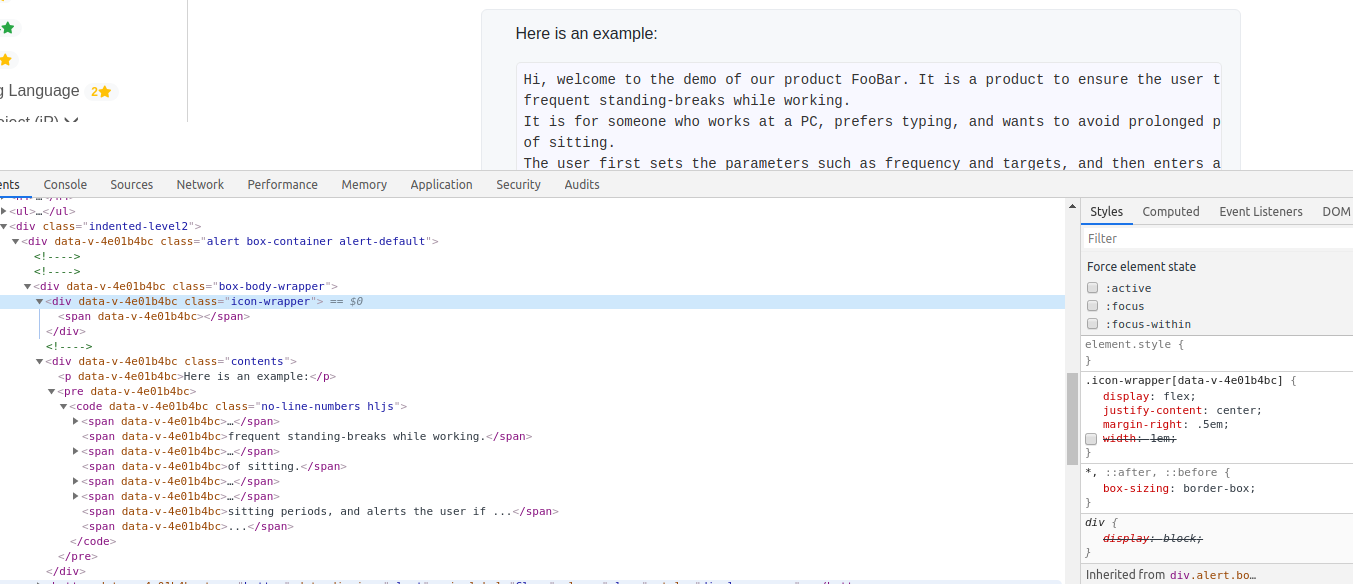This screenshot has height=584, width=1353.
Task: Collapse the pre element node
Action: click(52, 391)
